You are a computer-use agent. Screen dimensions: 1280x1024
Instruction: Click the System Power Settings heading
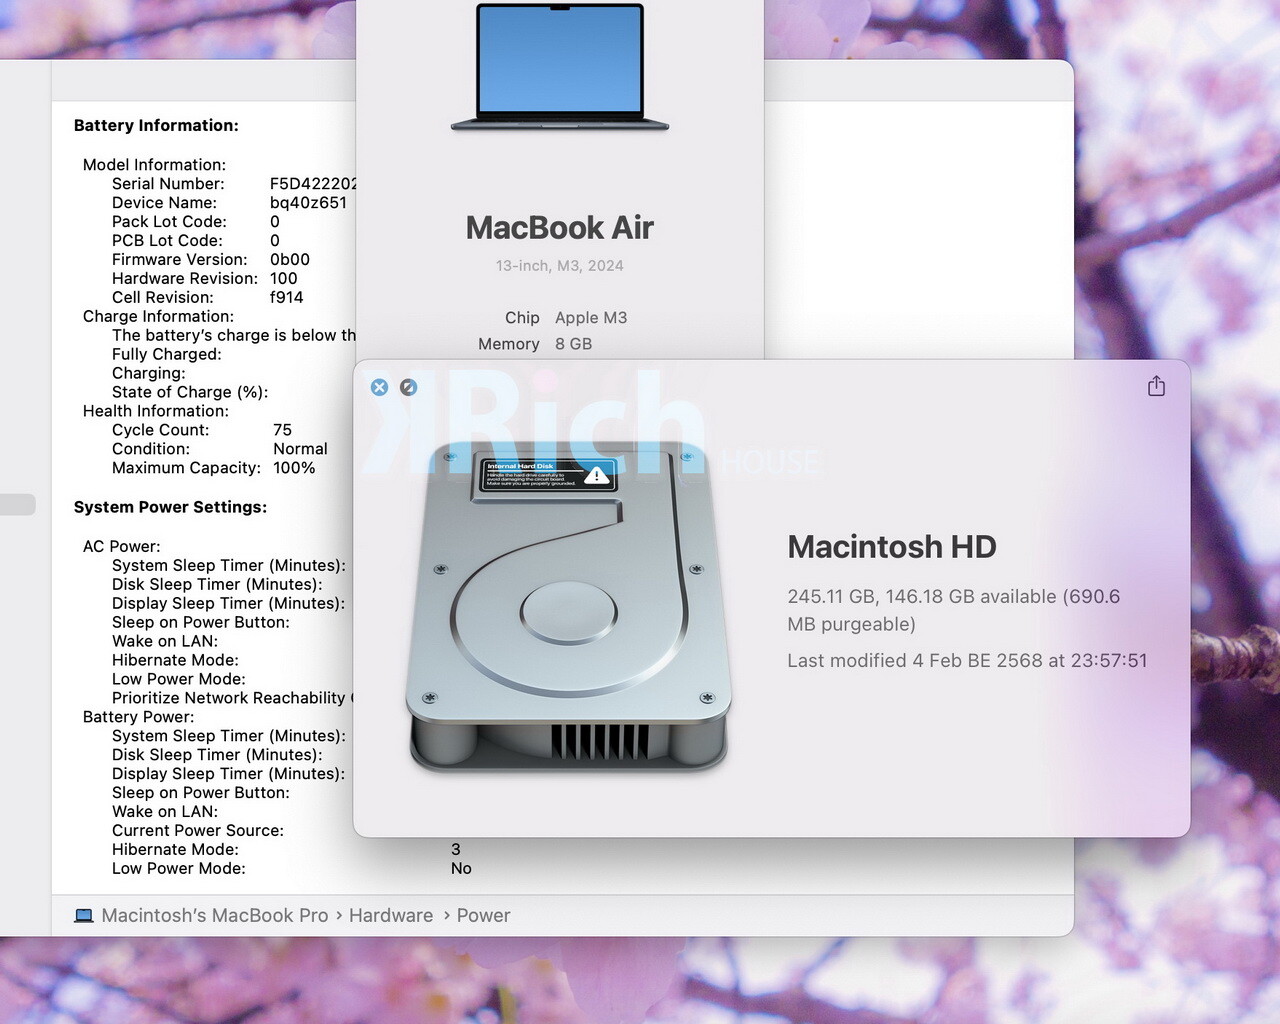click(170, 507)
